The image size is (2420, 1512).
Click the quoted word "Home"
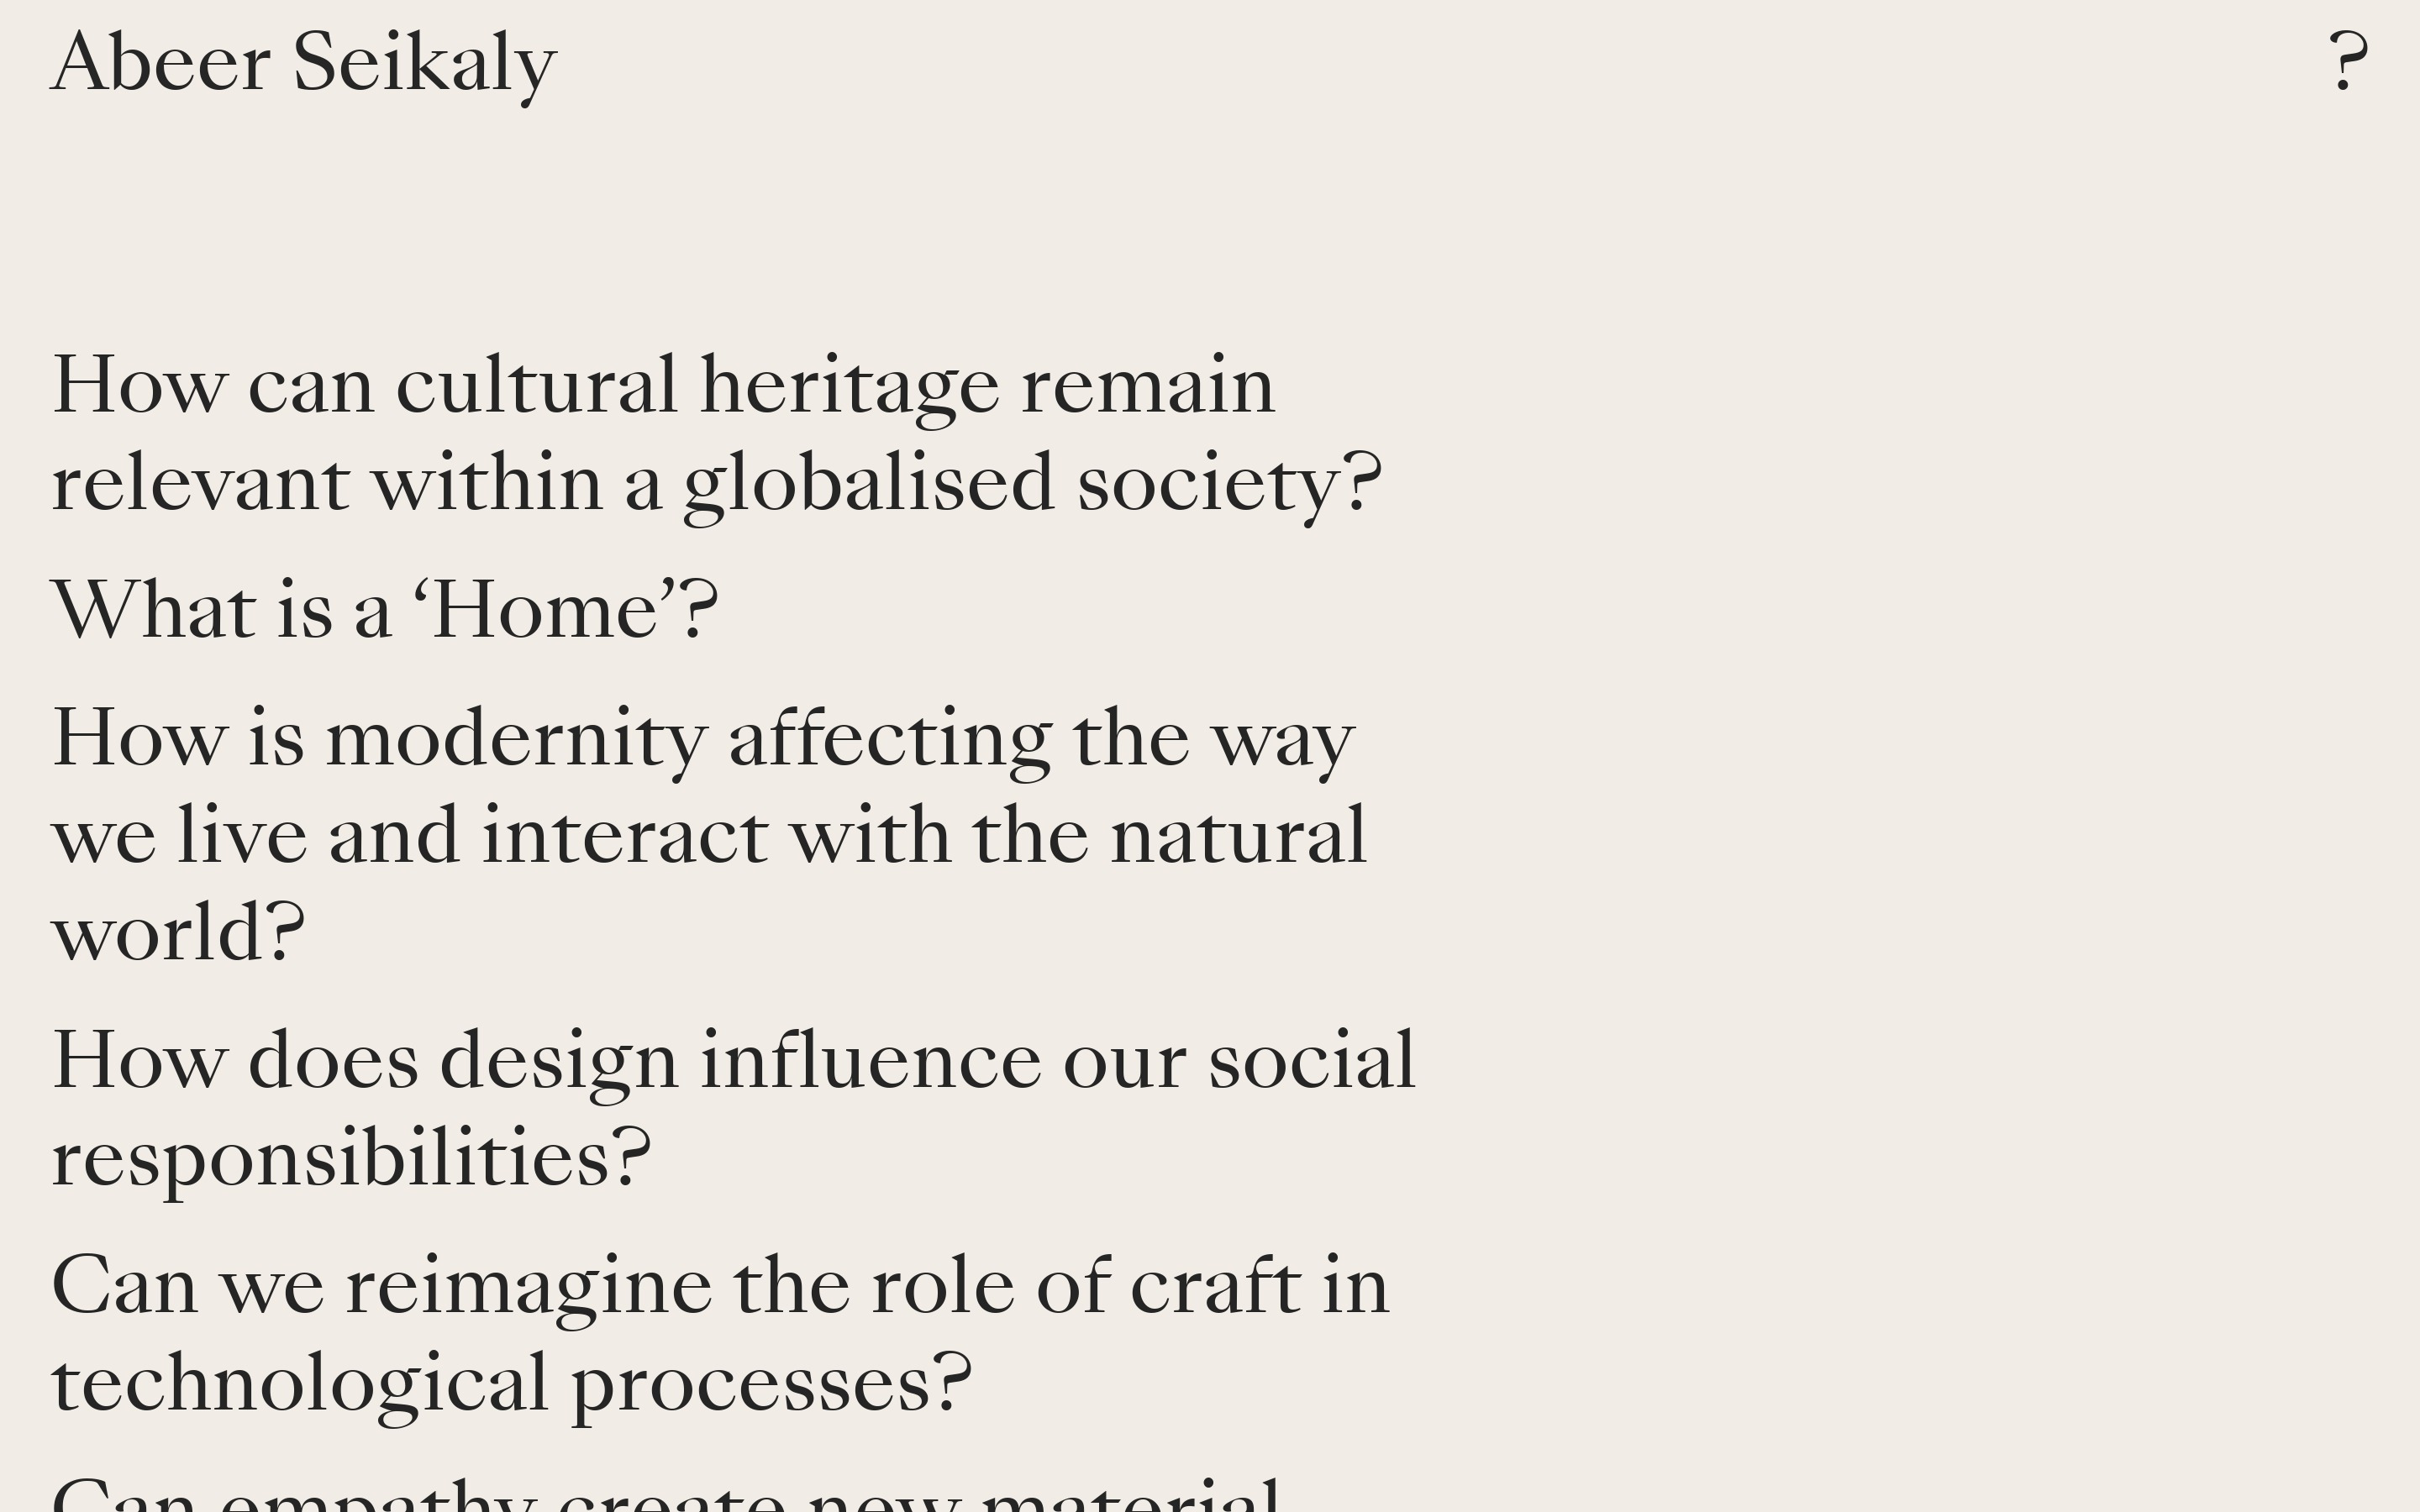coord(545,610)
